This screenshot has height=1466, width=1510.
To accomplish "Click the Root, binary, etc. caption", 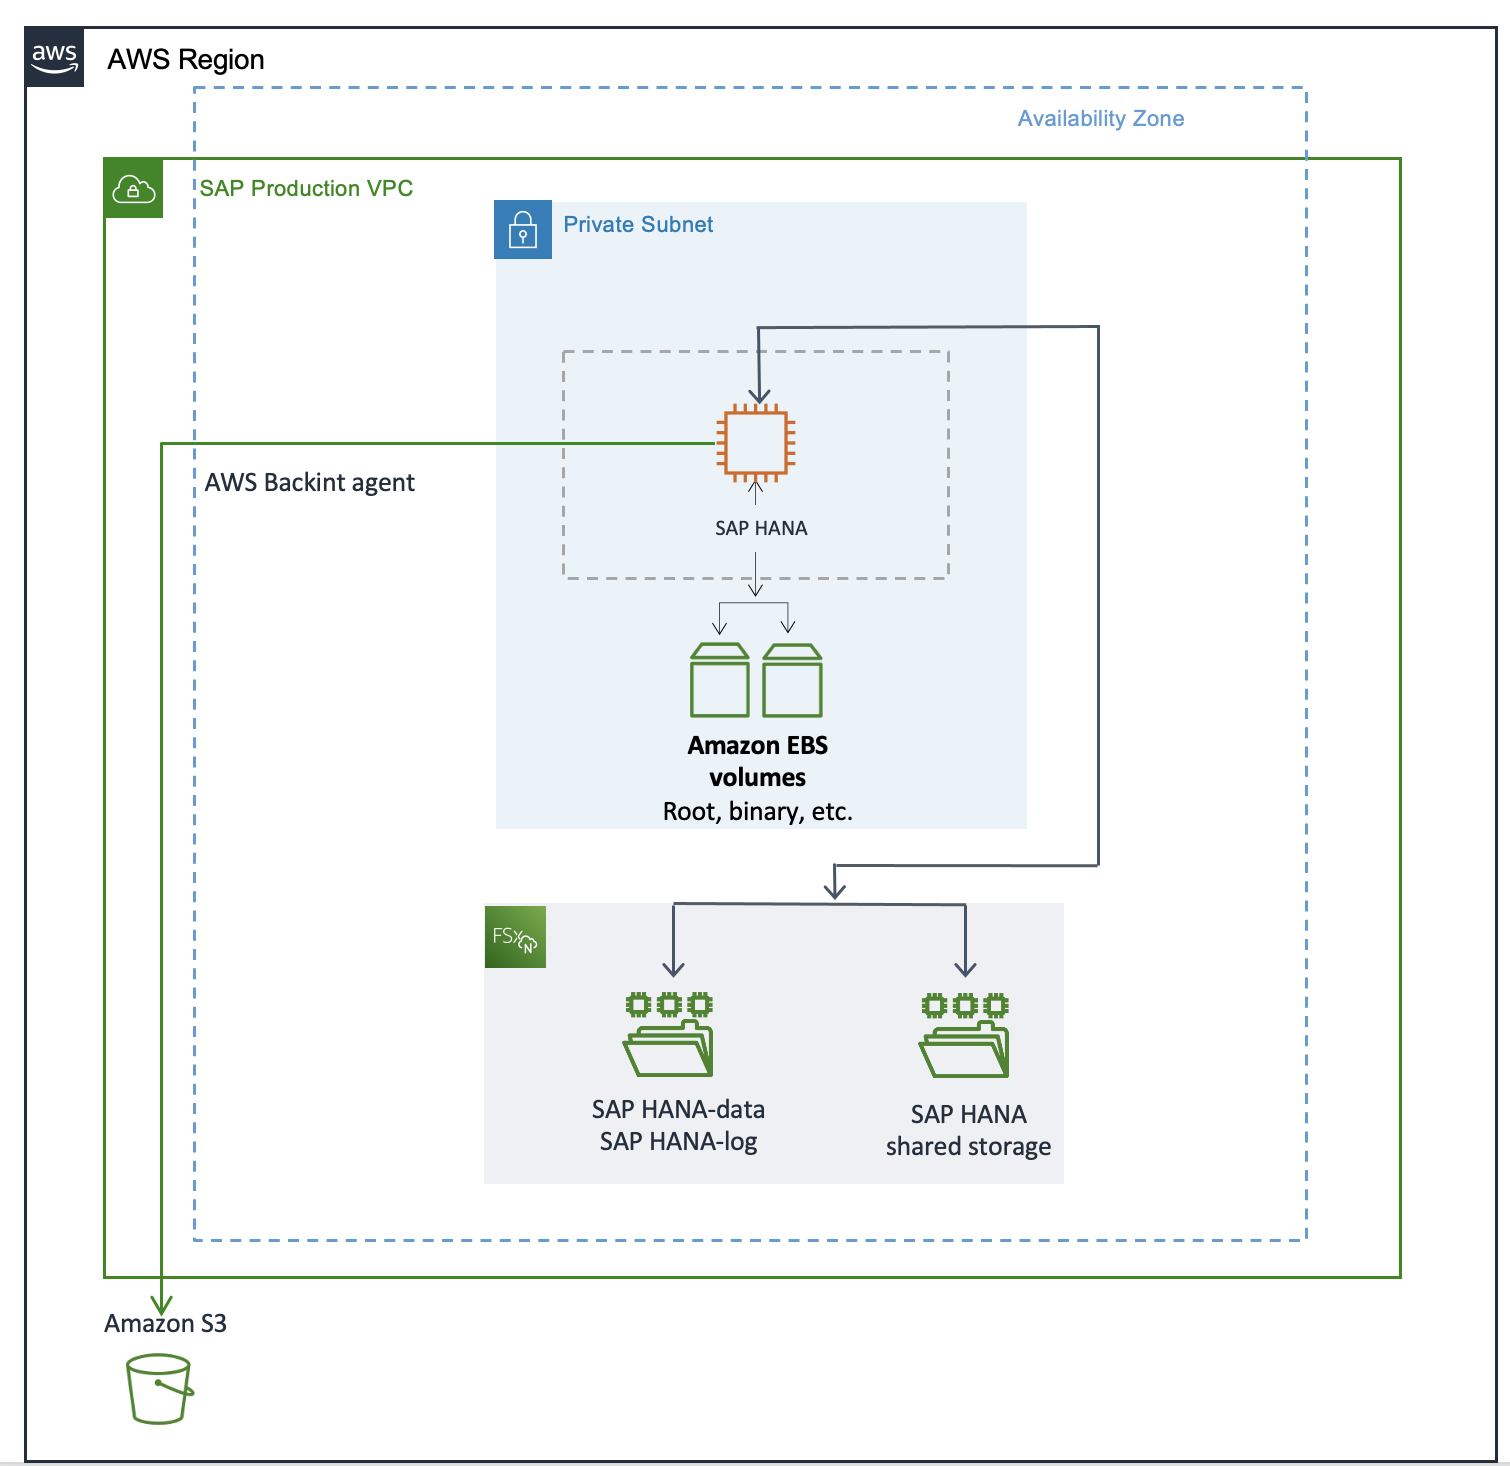I will [756, 812].
